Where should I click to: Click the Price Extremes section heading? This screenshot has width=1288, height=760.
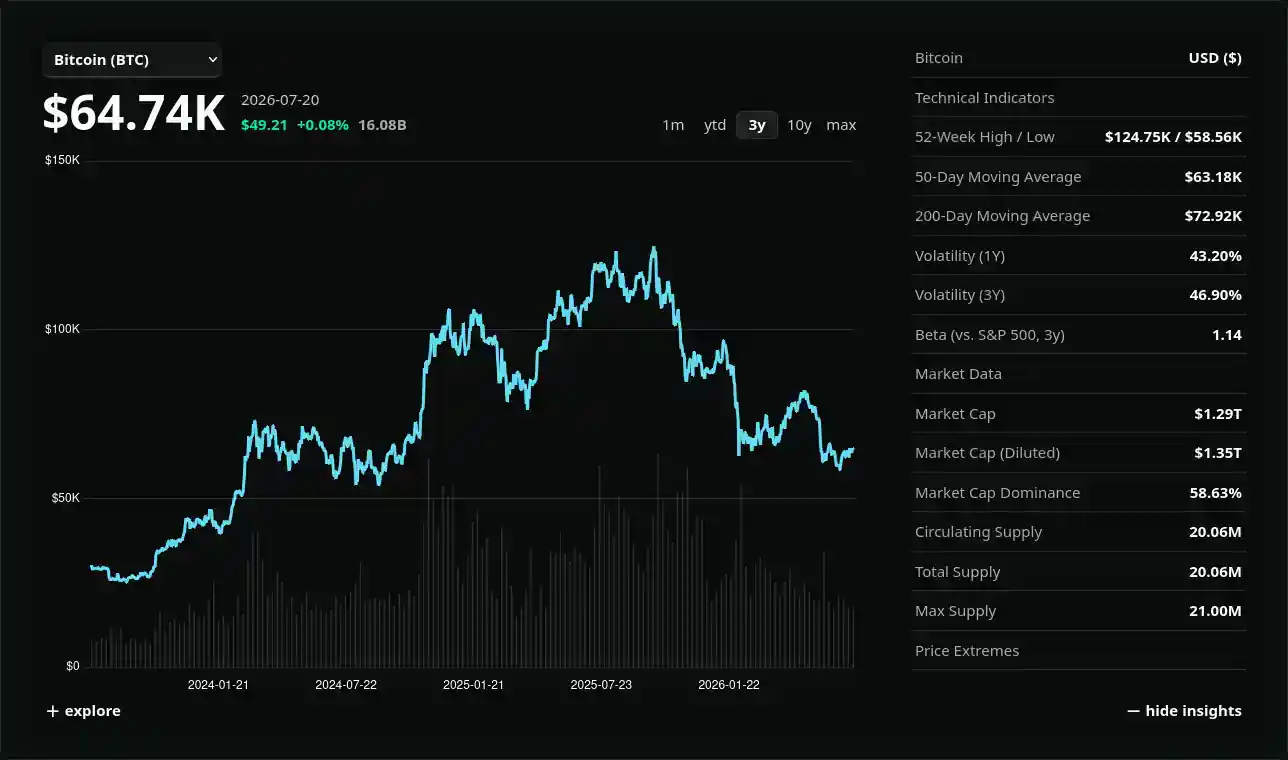pyautogui.click(x=967, y=651)
